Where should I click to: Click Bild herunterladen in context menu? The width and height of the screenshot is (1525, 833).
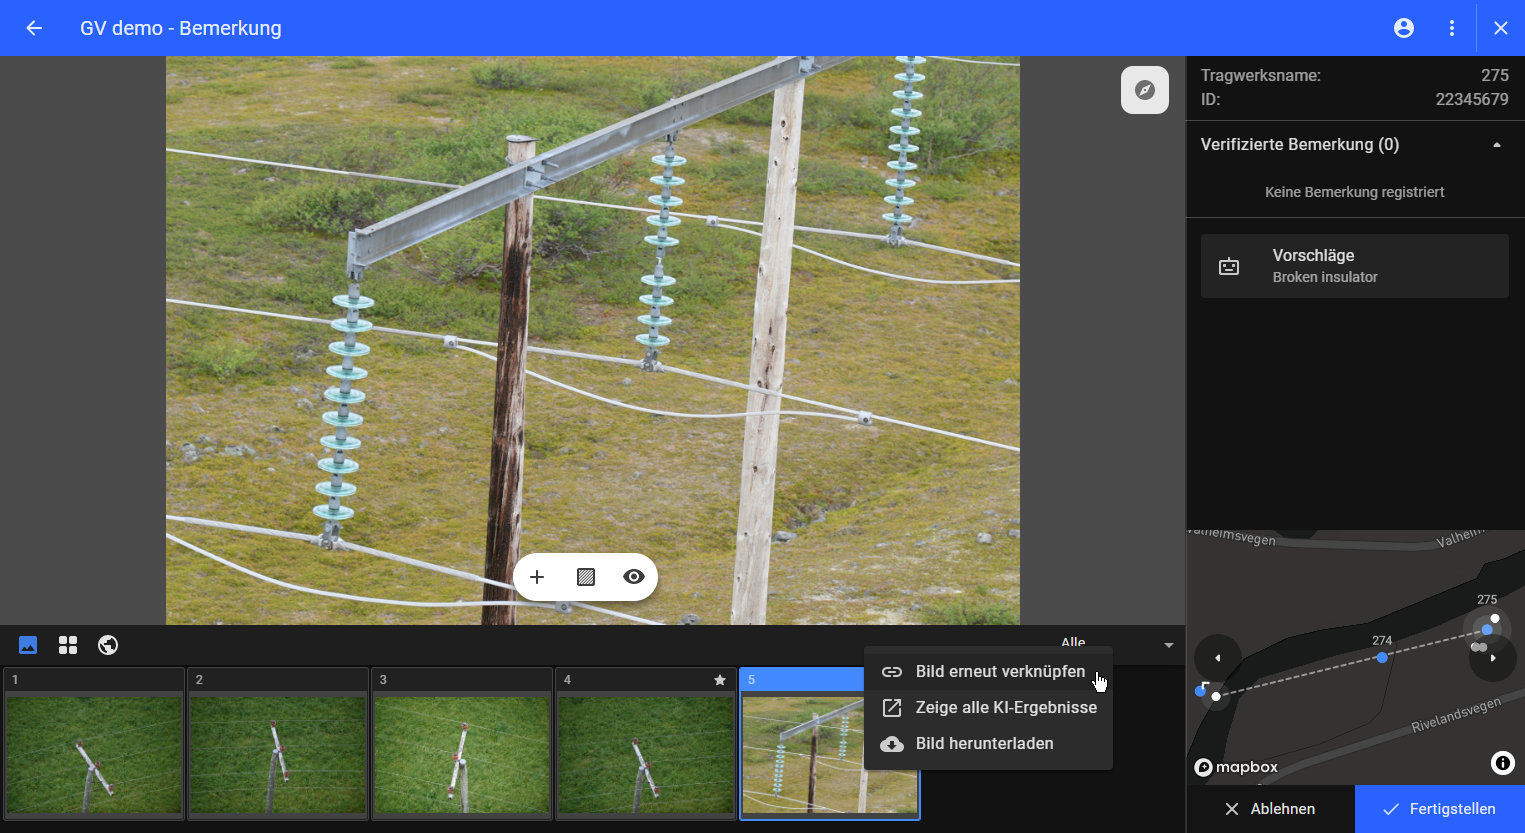(x=984, y=744)
